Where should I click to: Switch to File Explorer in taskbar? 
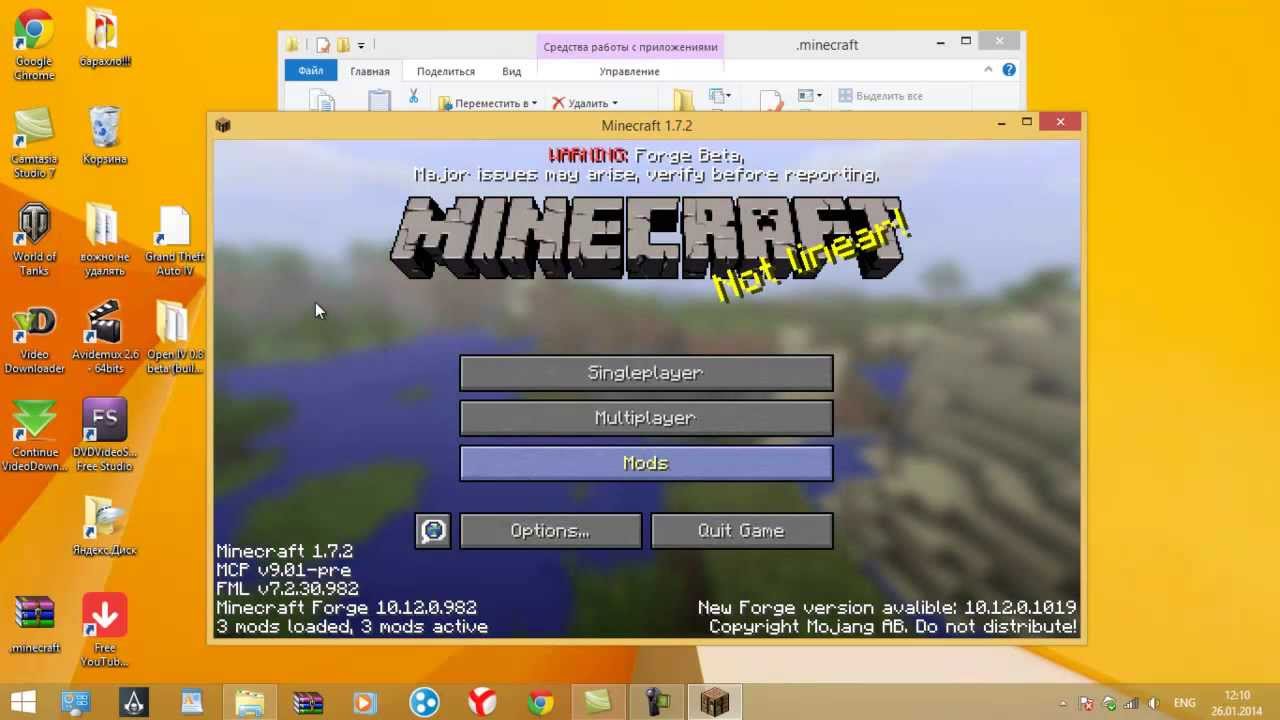(249, 702)
